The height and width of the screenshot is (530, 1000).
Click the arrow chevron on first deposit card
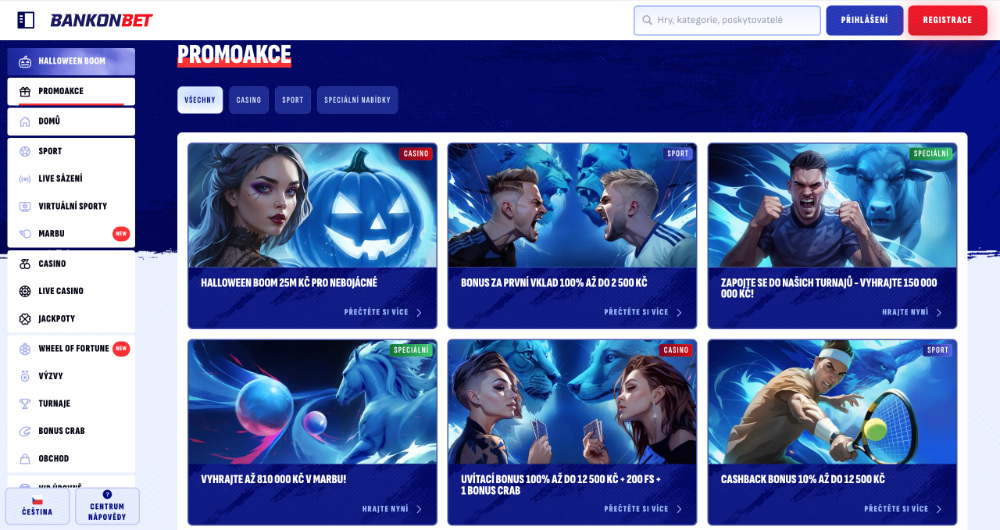(679, 313)
